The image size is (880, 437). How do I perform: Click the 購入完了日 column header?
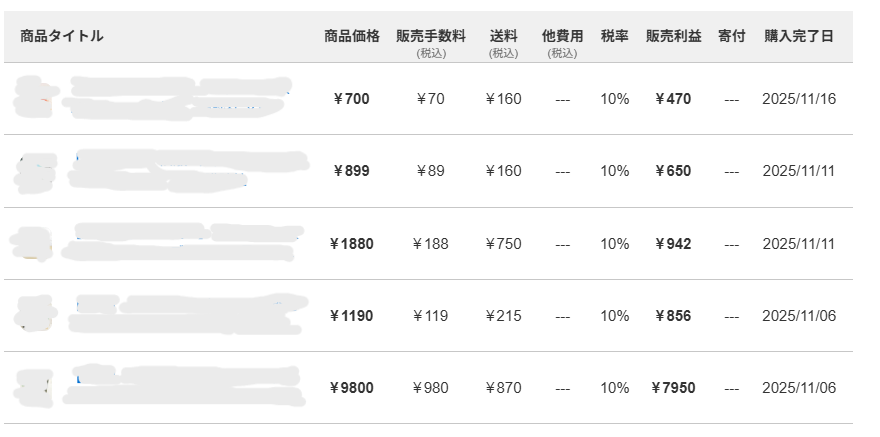point(798,36)
